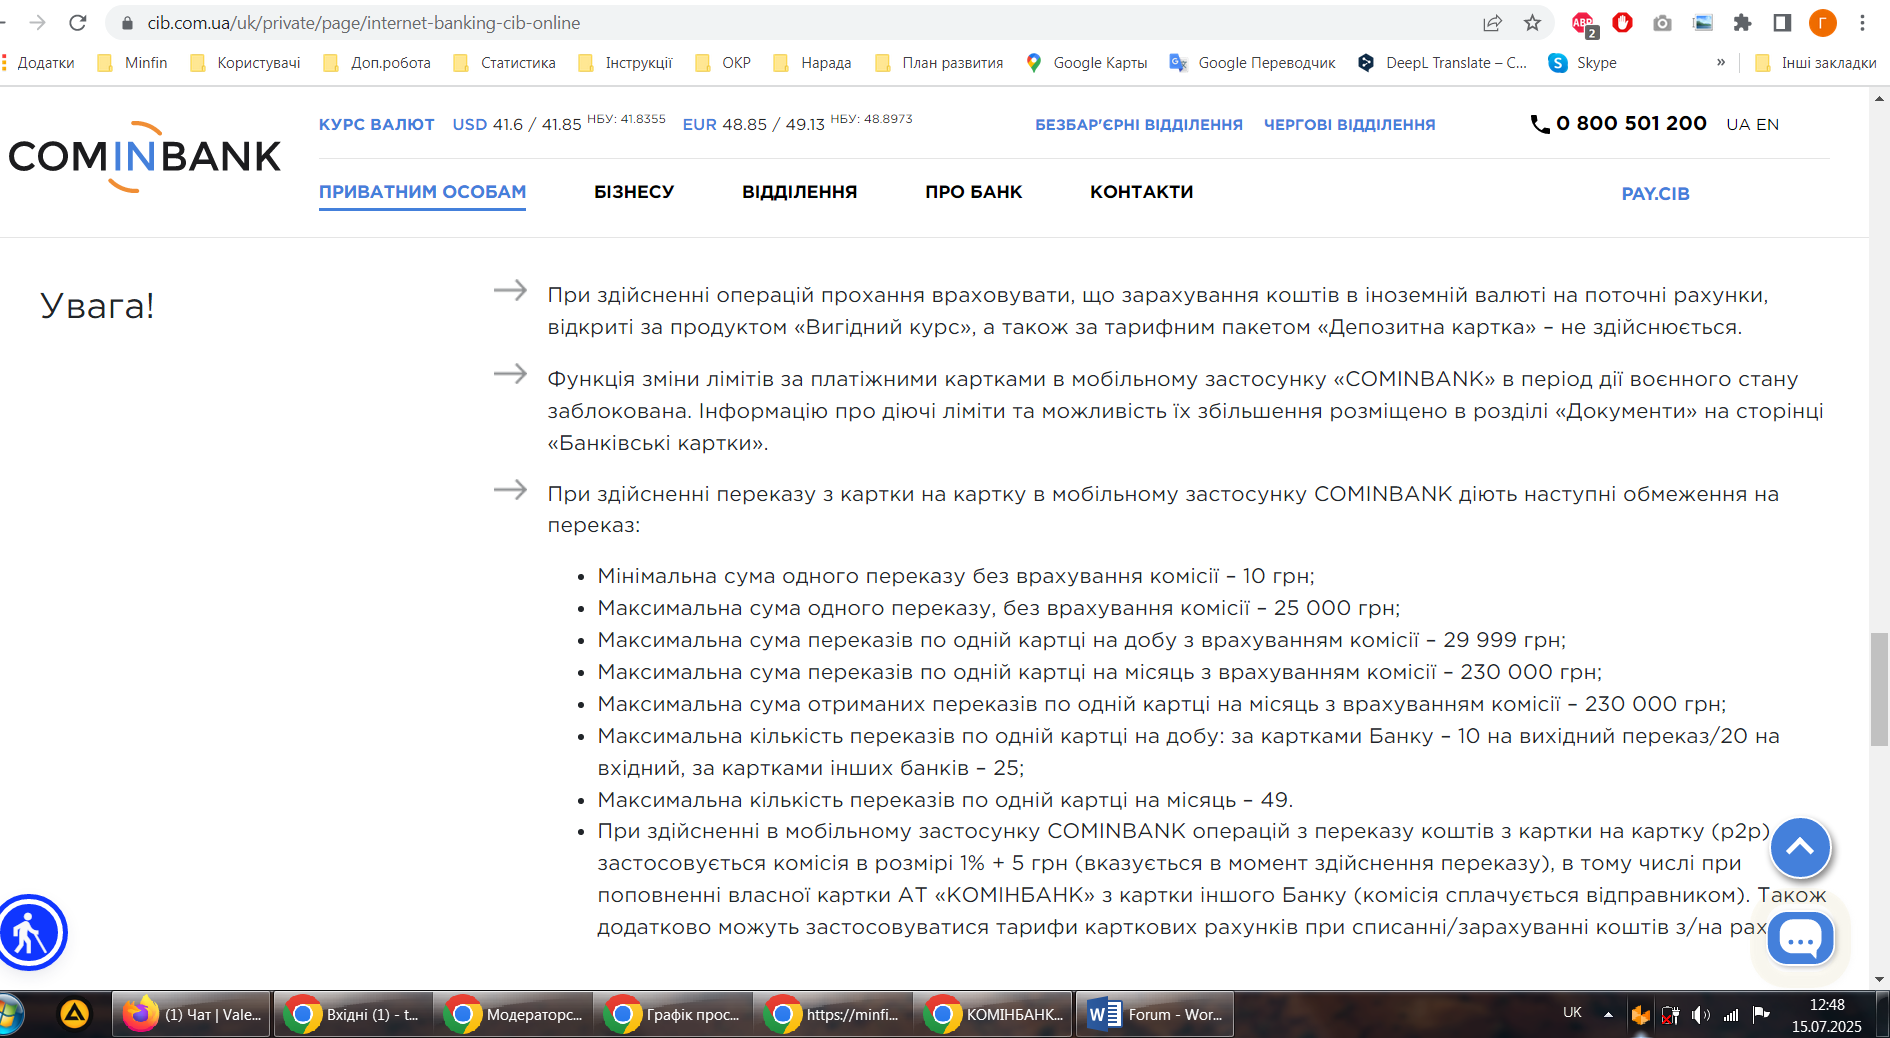The height and width of the screenshot is (1038, 1890).
Task: Open the red stop-hand AdBlock extension
Action: pos(1622,22)
